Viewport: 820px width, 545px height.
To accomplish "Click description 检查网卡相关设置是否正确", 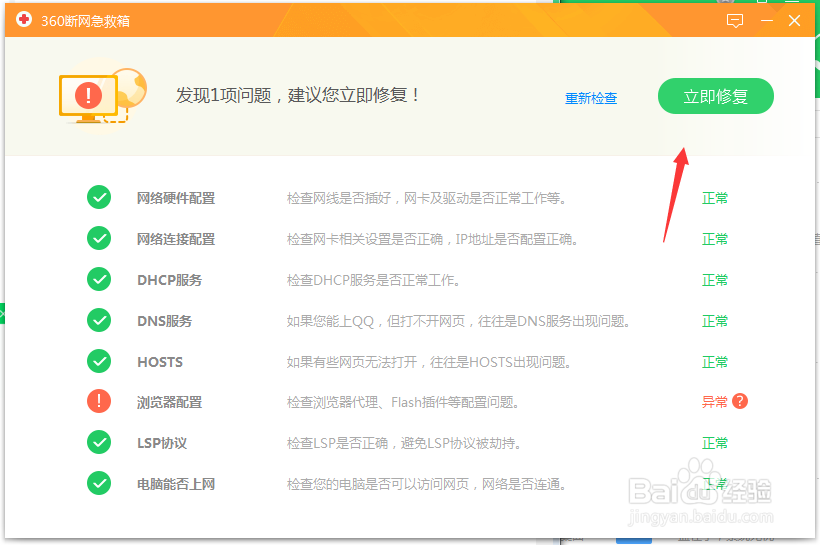I will click(432, 239).
